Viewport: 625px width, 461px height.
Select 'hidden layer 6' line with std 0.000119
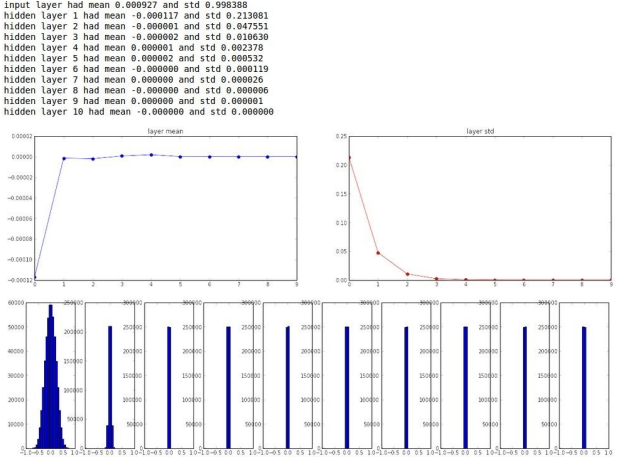click(x=136, y=69)
